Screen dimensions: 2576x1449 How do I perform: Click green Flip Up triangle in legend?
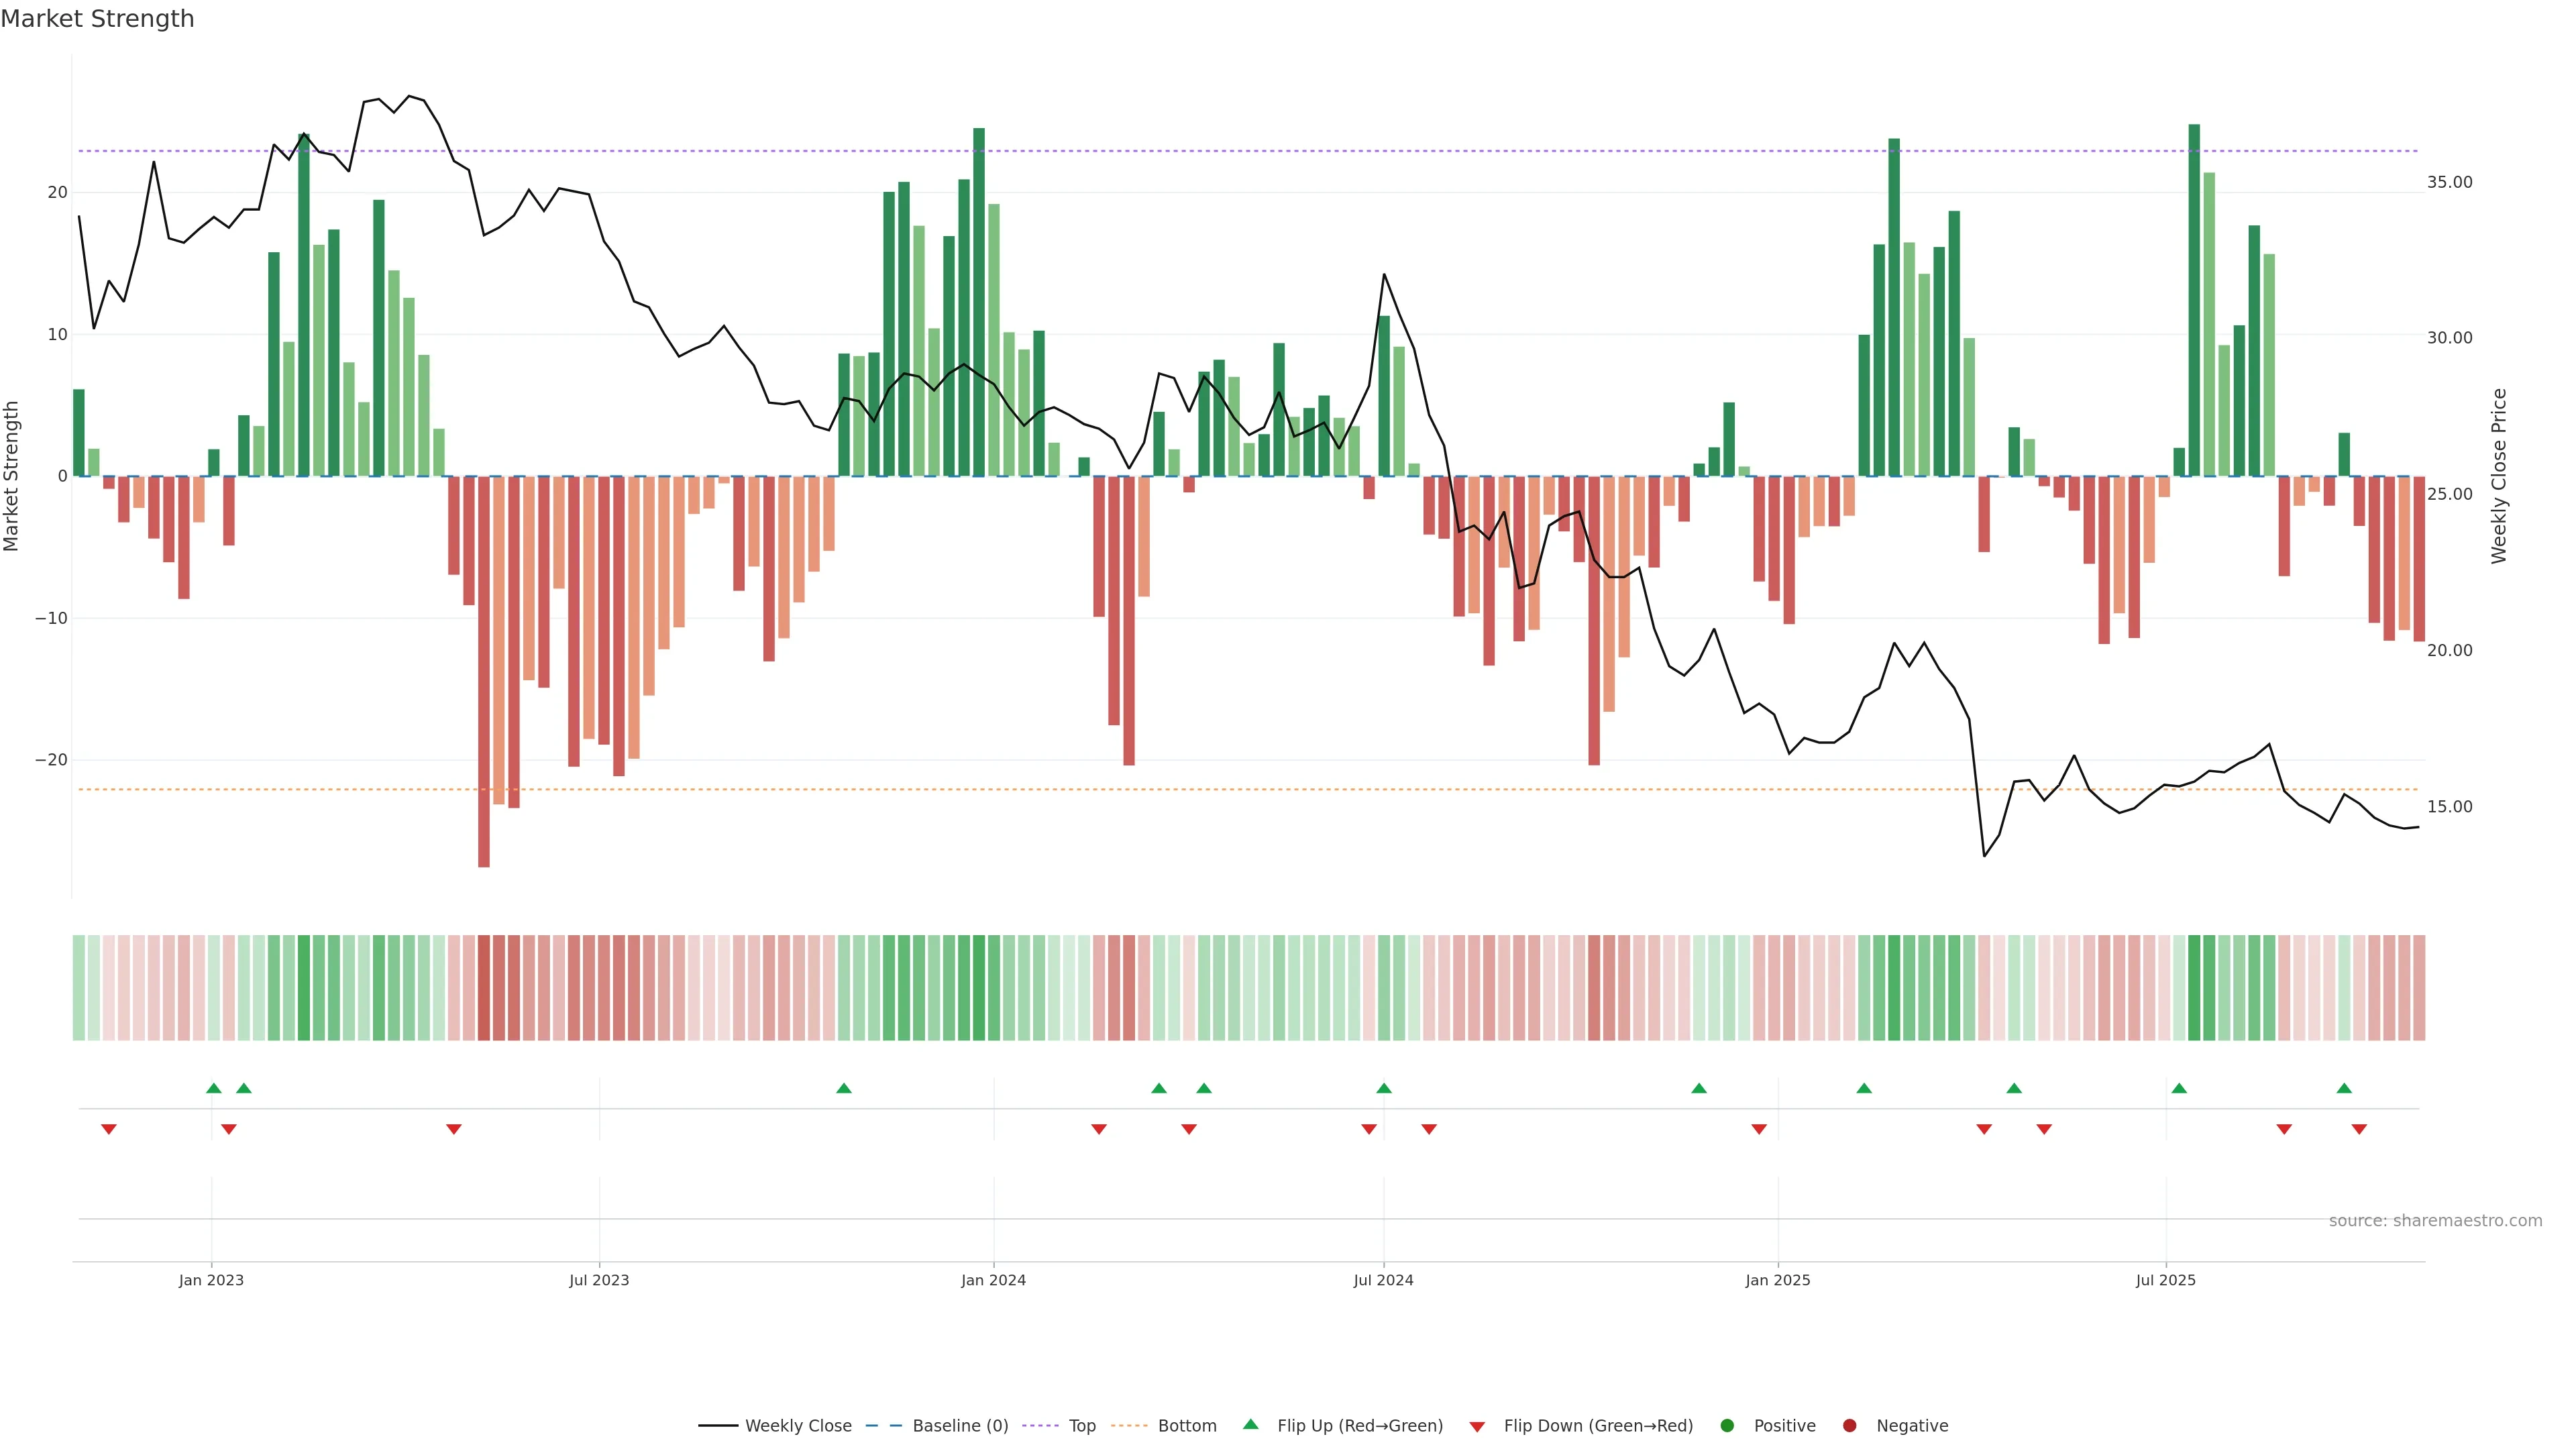1250,1424
